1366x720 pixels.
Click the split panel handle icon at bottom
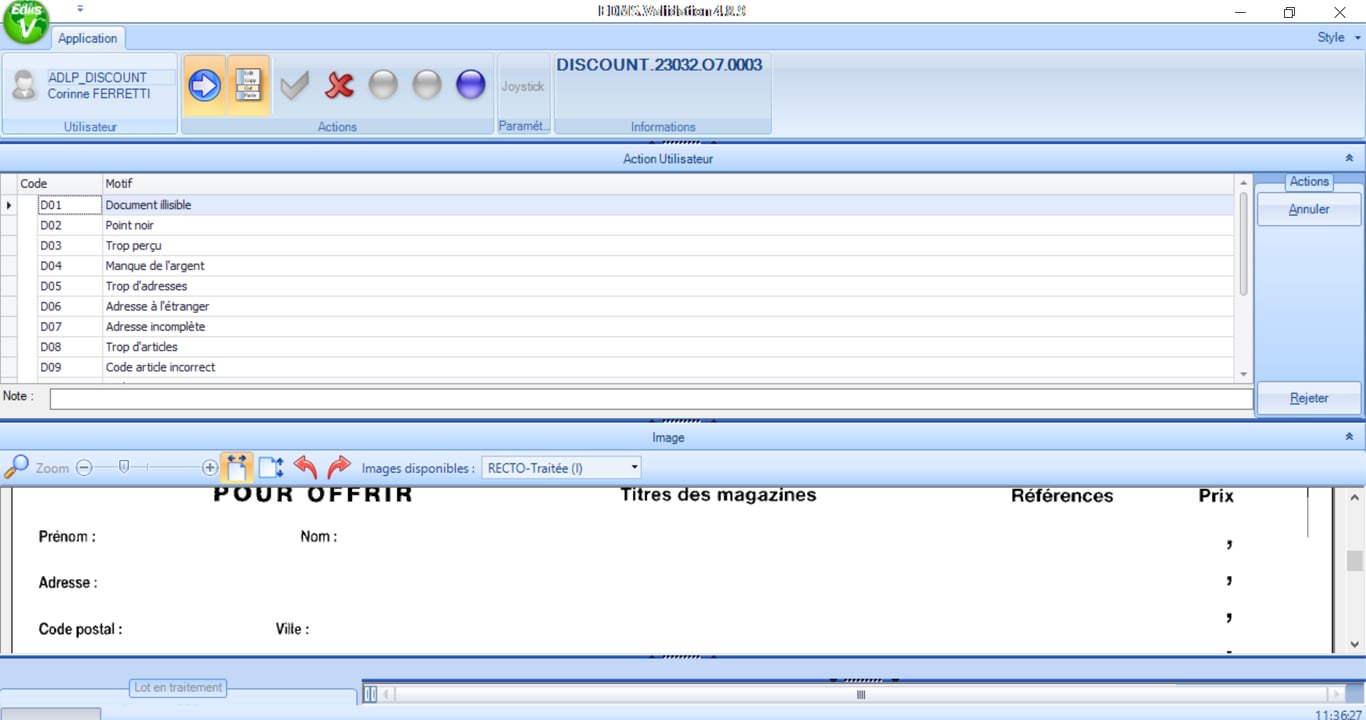(x=370, y=694)
